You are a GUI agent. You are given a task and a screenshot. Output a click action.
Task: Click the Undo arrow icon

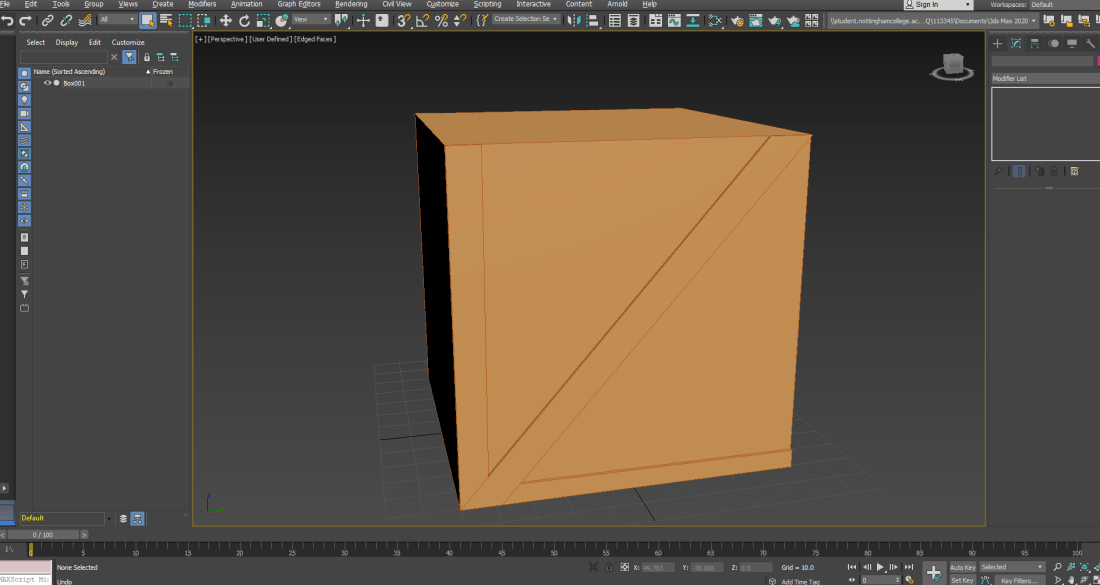(8, 20)
